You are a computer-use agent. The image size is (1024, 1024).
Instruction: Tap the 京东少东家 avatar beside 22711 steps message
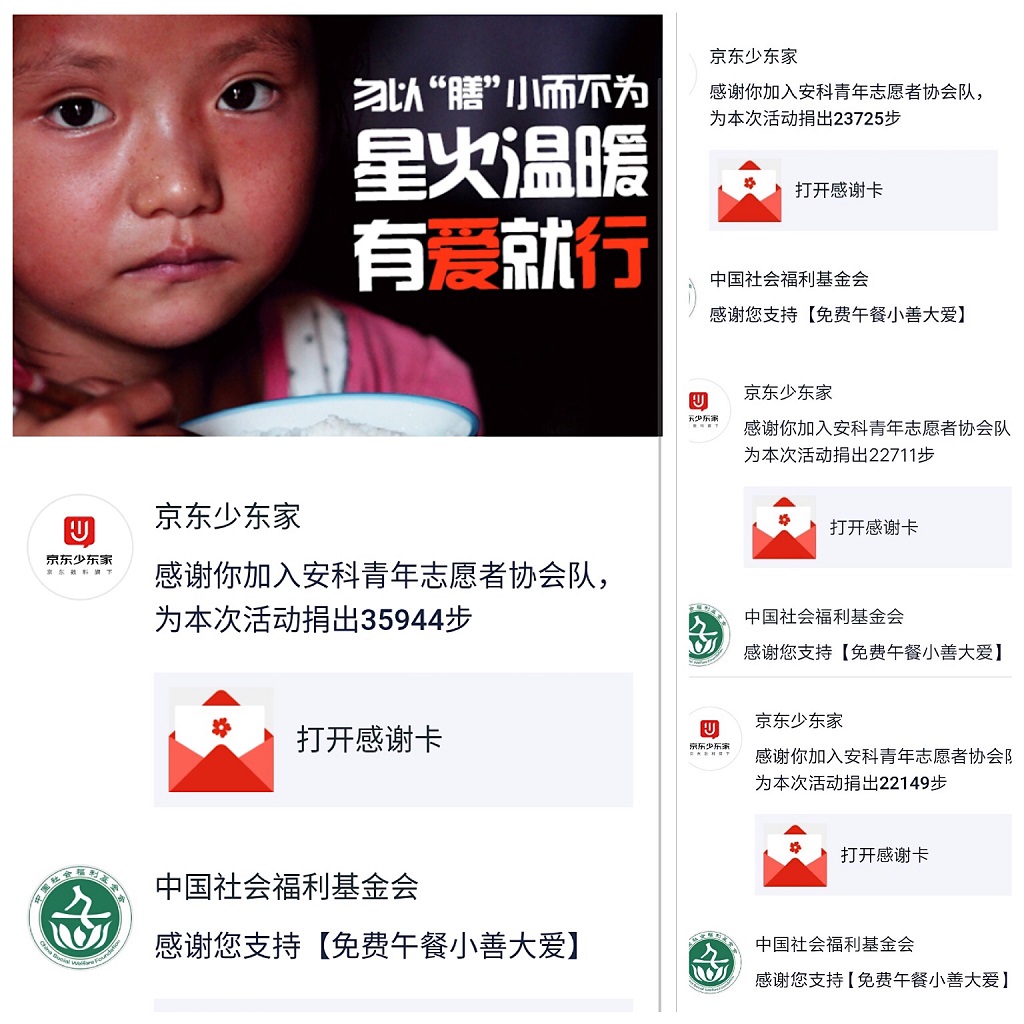click(x=703, y=410)
